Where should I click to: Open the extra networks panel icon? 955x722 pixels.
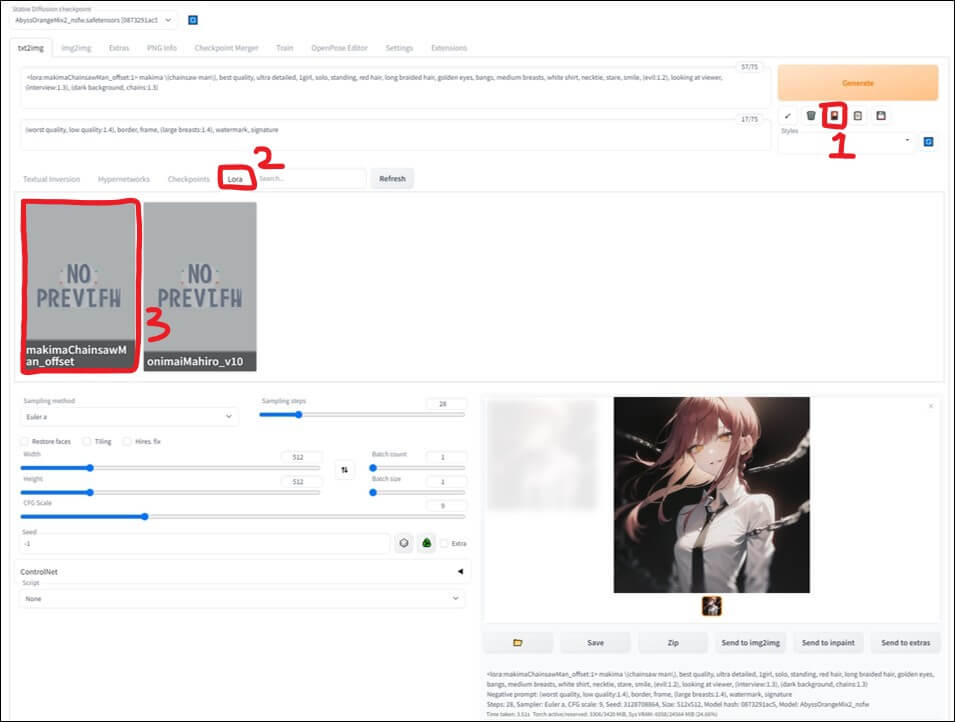(835, 115)
